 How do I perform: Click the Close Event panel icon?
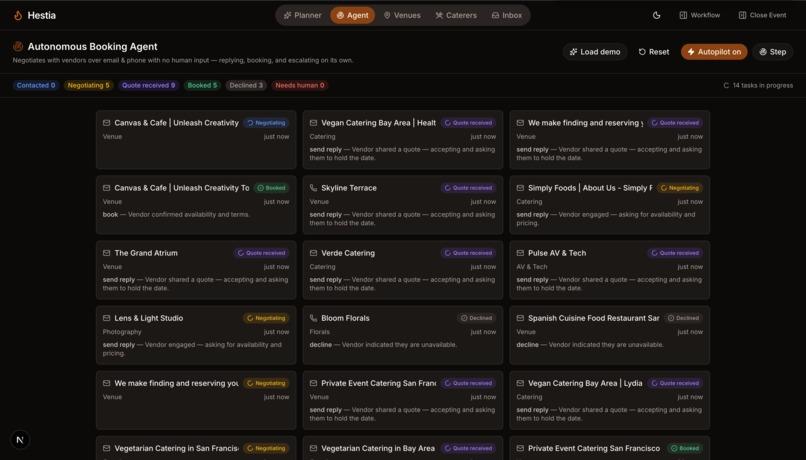(742, 15)
